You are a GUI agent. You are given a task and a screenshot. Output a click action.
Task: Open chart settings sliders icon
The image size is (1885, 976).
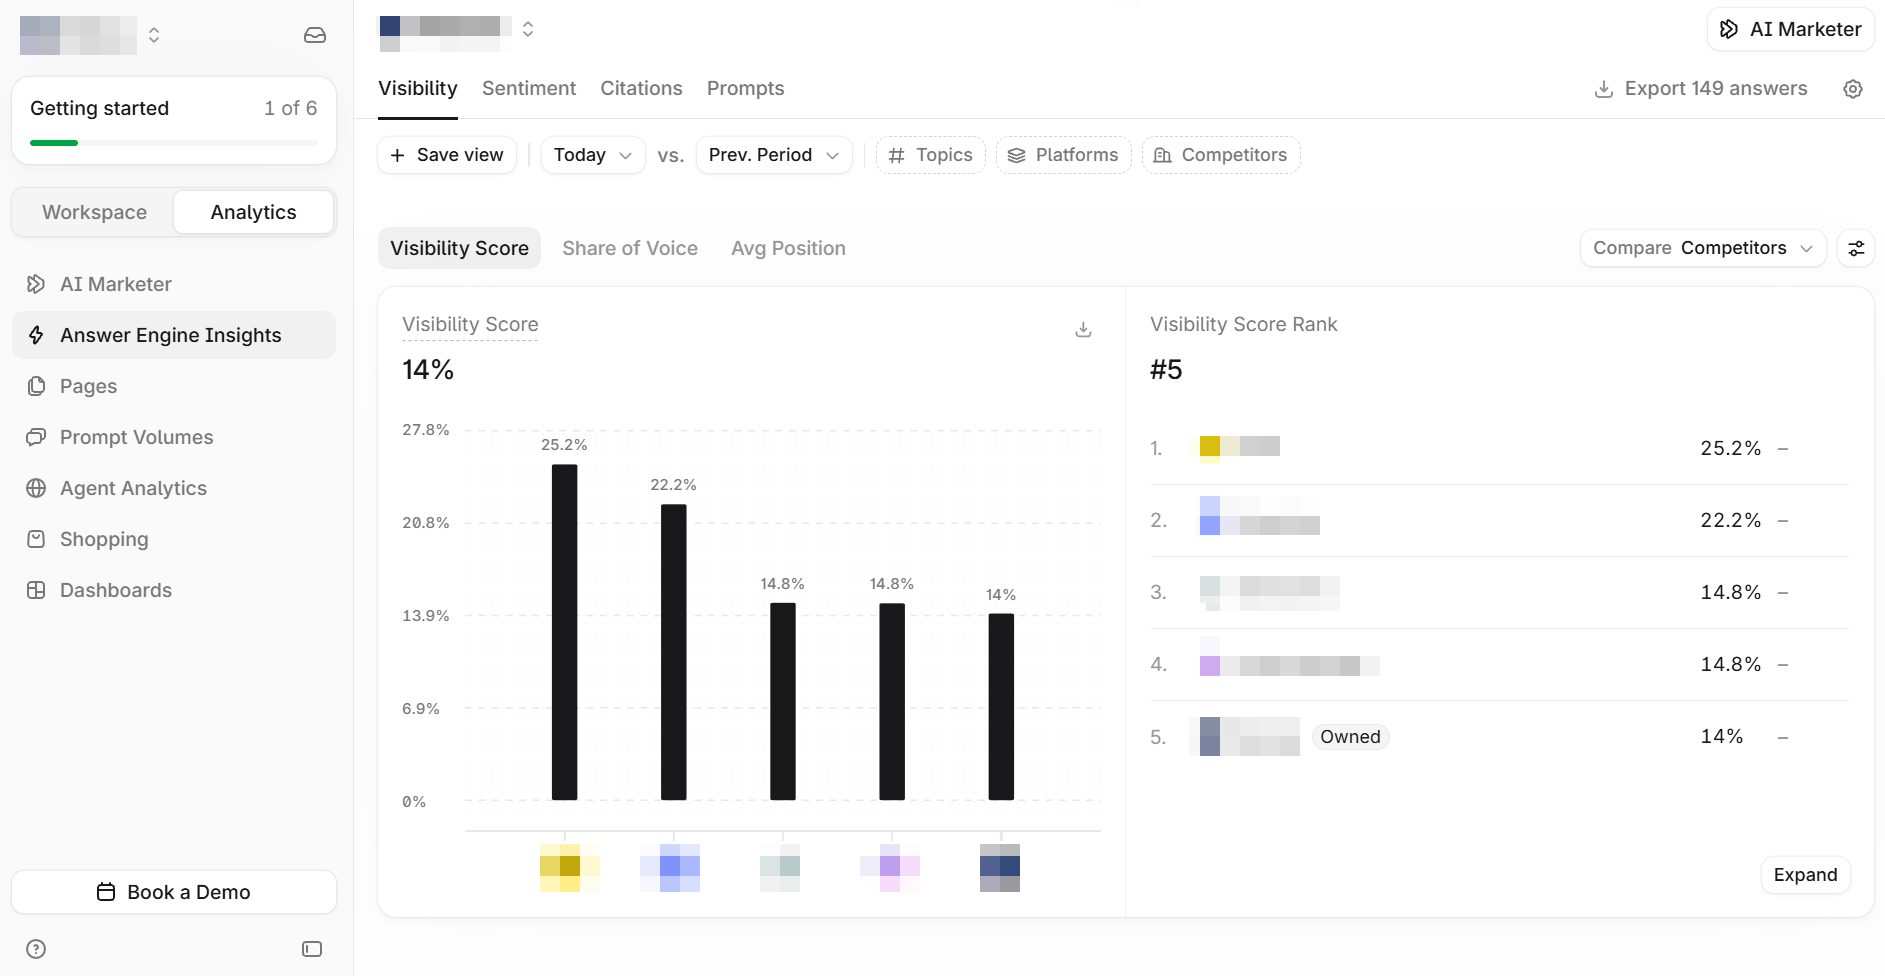coord(1856,248)
